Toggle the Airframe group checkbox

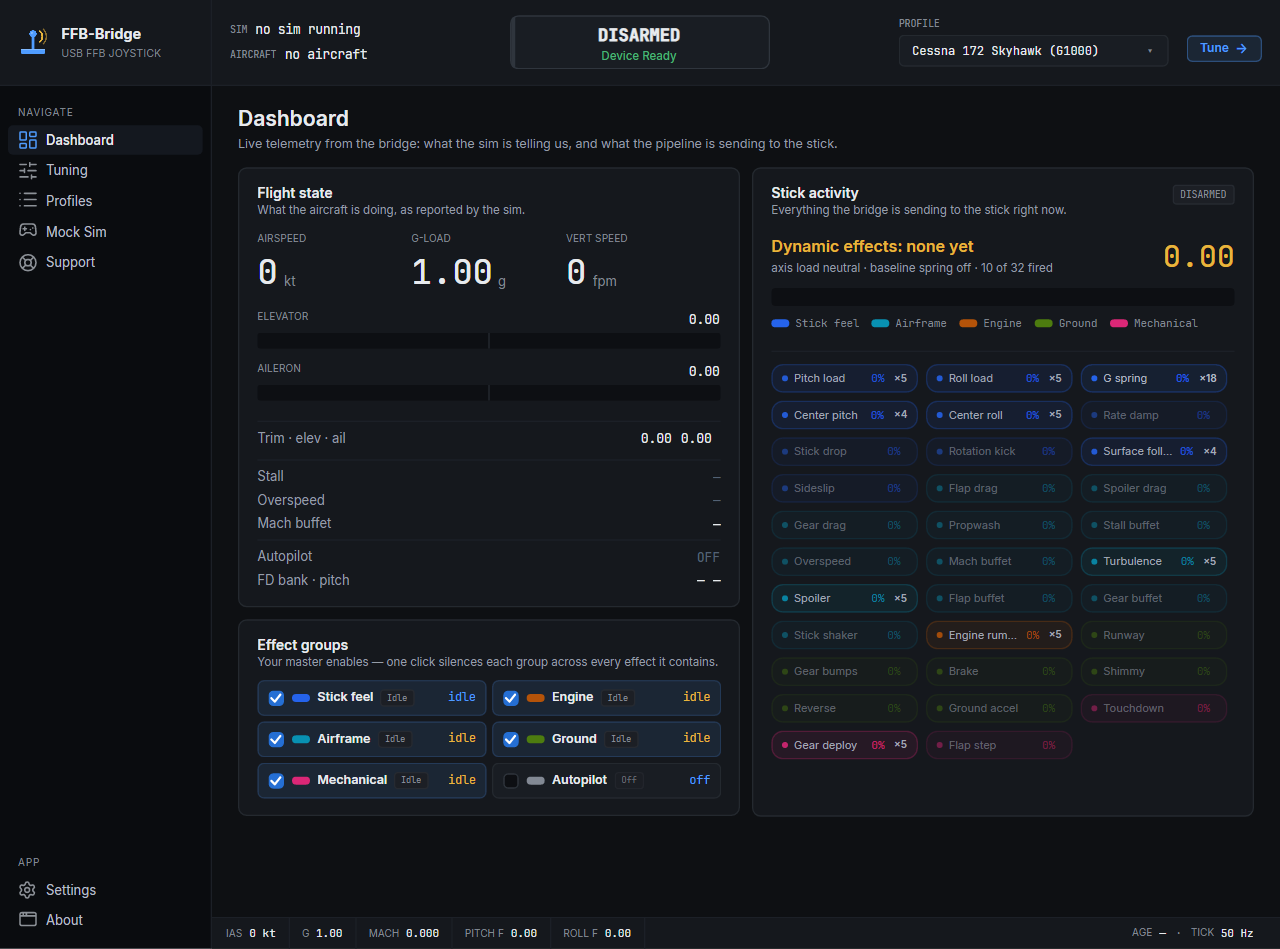click(277, 739)
